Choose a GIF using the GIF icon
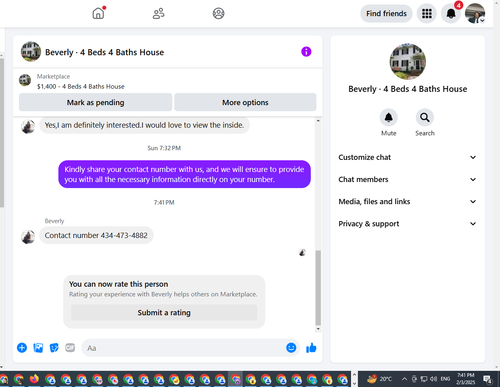The width and height of the screenshot is (500, 387). [70, 348]
